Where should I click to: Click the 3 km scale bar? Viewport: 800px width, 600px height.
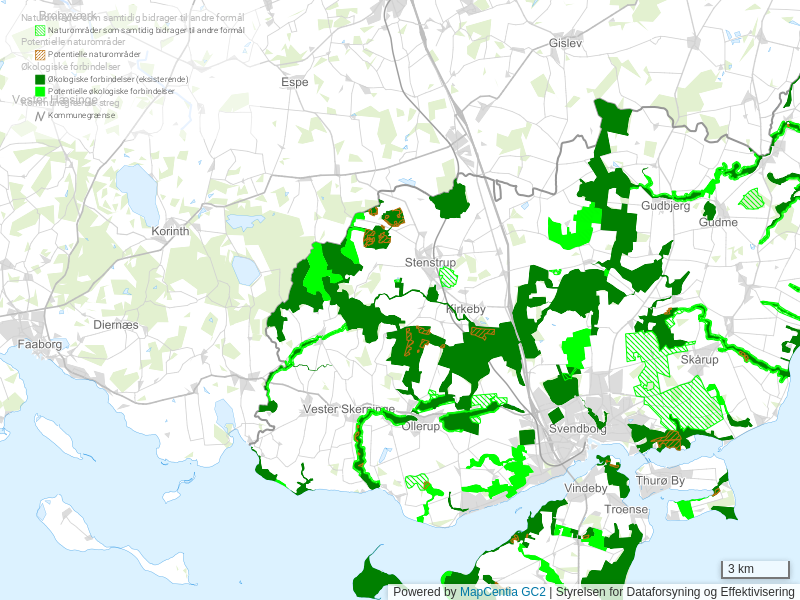755,570
